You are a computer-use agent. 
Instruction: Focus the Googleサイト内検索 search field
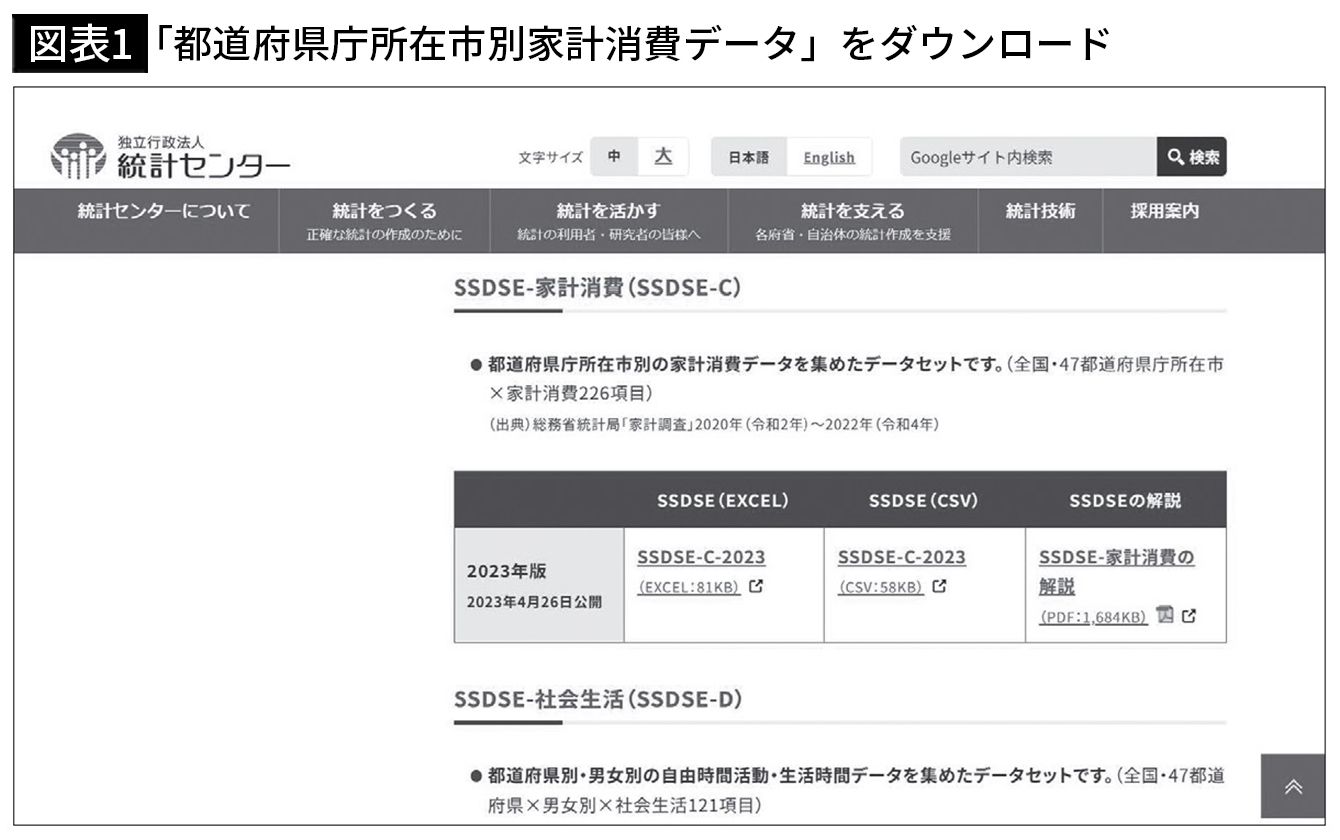1027,157
